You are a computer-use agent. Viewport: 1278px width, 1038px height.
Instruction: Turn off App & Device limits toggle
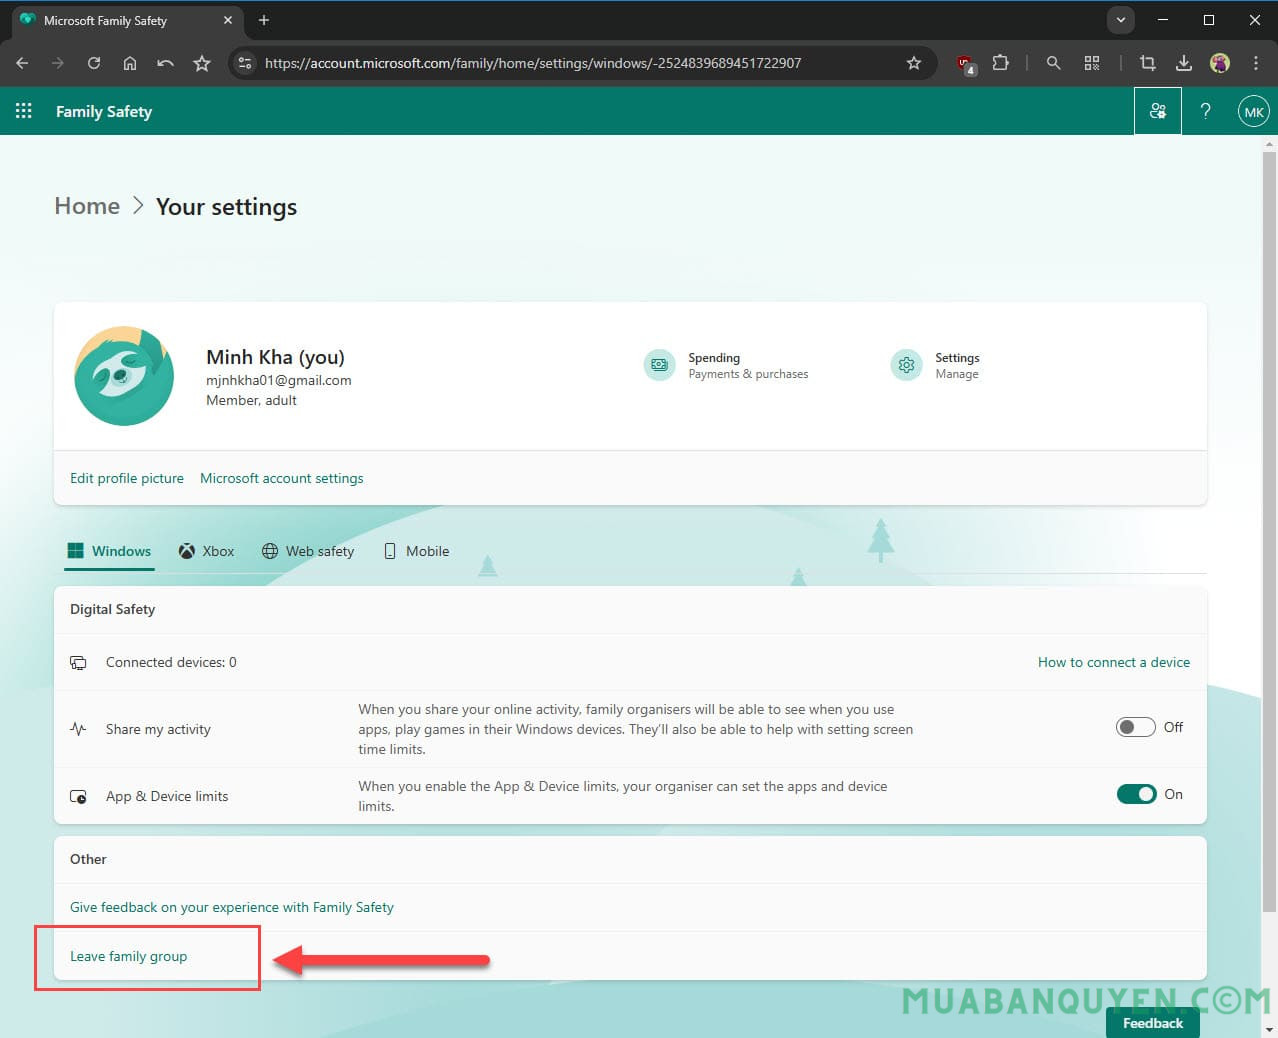point(1136,794)
